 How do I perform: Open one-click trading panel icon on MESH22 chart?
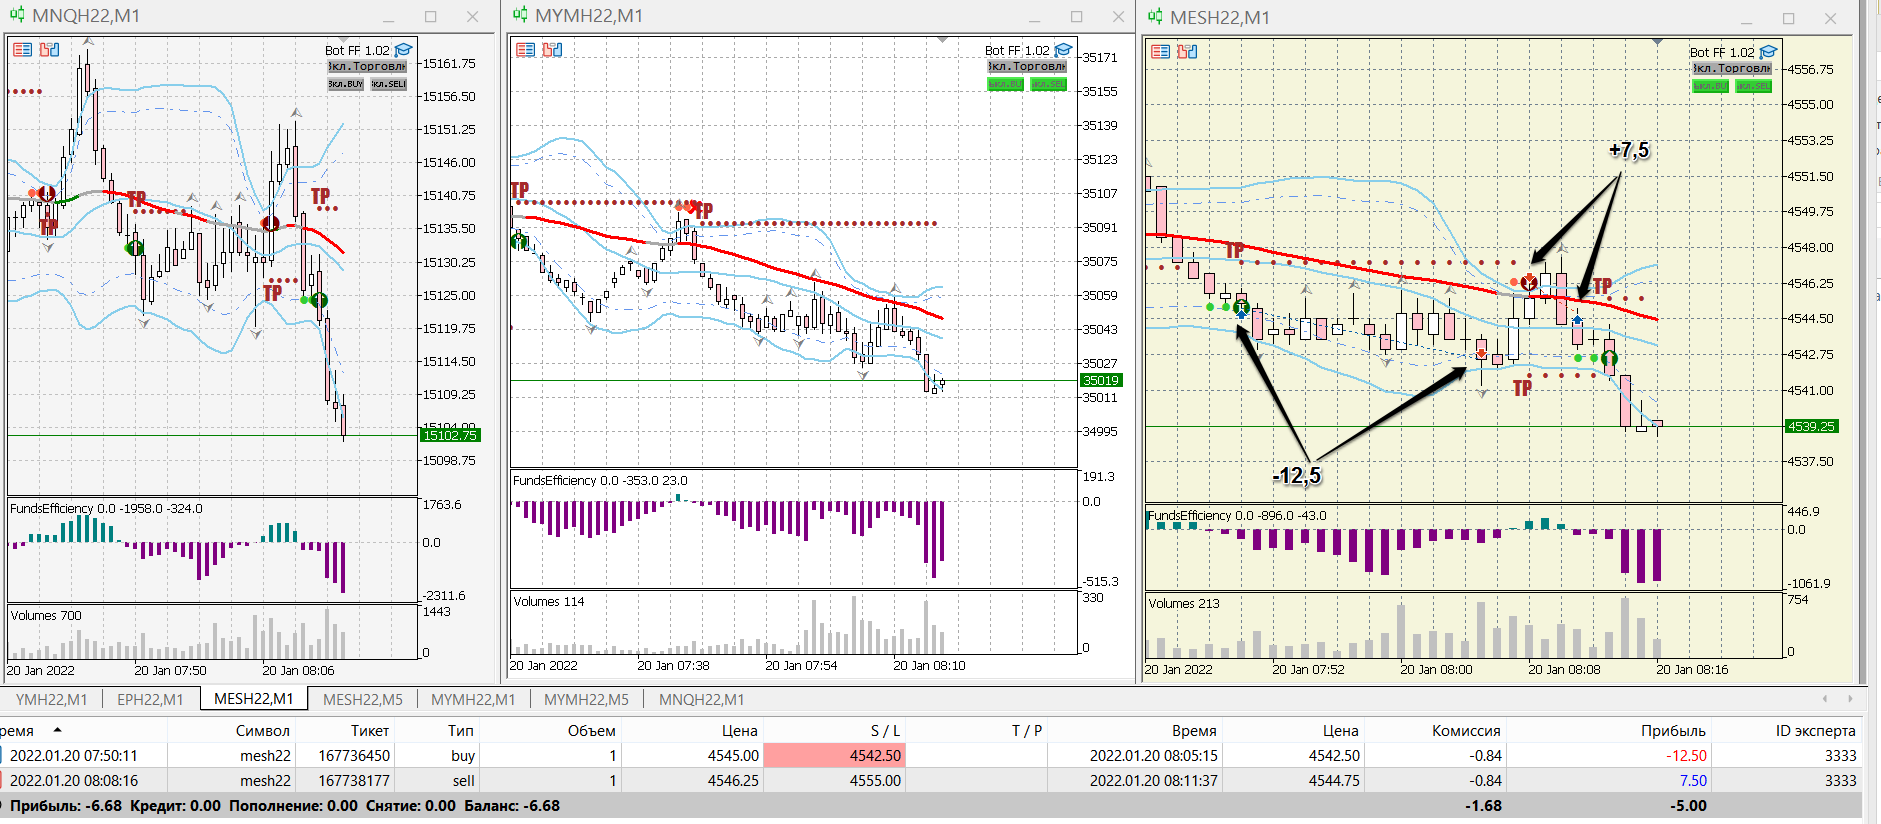point(1160,52)
